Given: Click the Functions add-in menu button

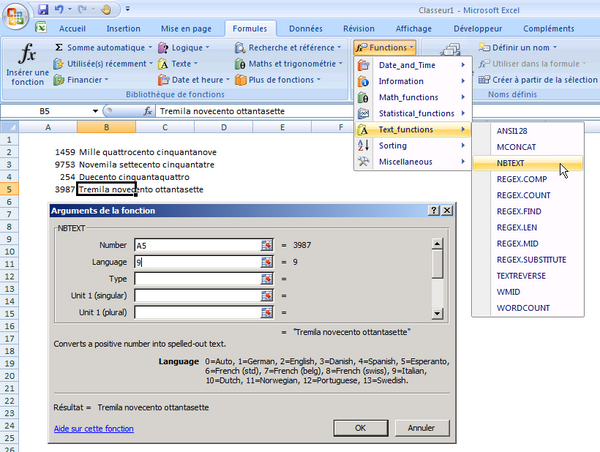Looking at the screenshot, I should pos(385,47).
